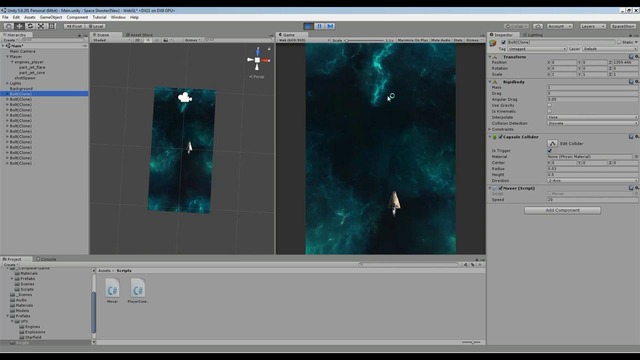The image size is (640, 360).
Task: Click the Mover C# script file
Action: [112, 289]
